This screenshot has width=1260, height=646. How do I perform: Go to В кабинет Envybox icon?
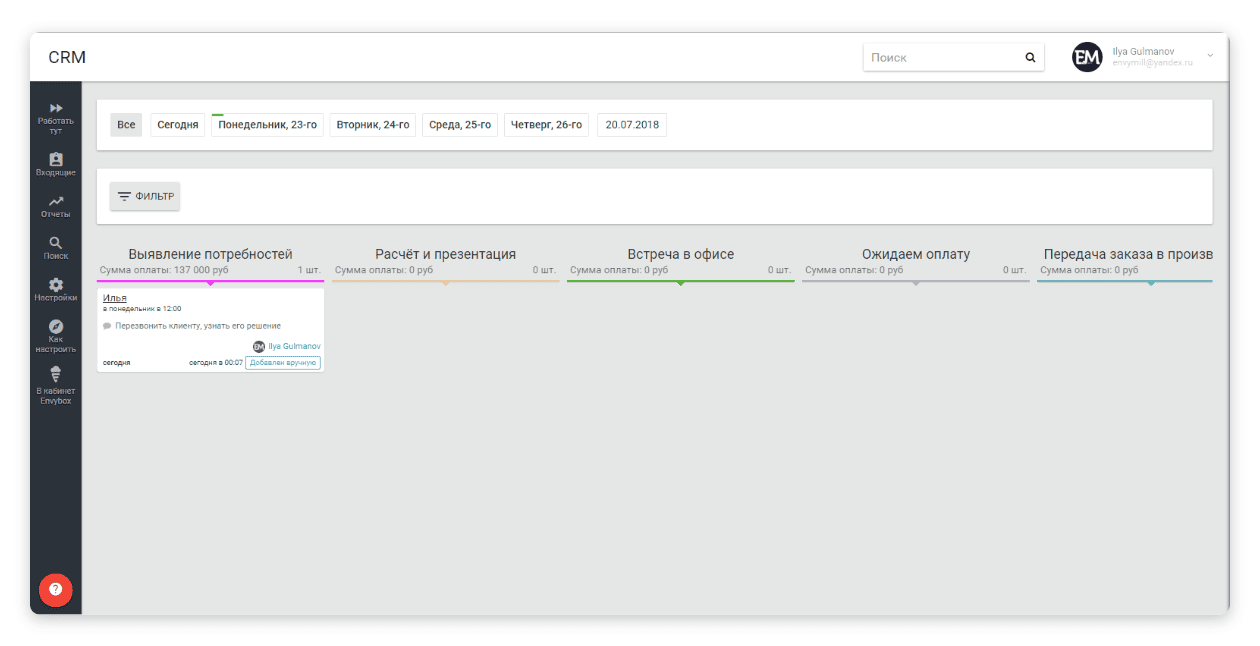[56, 374]
